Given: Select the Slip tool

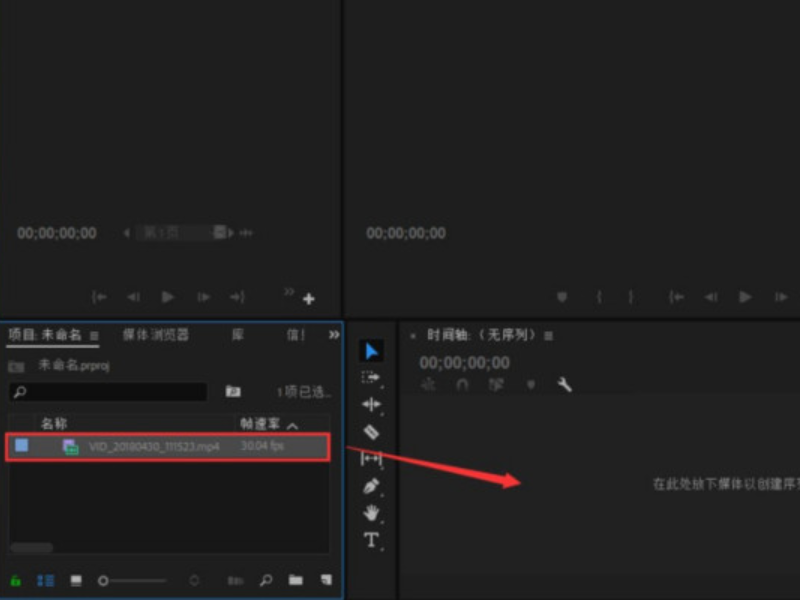Looking at the screenshot, I should point(371,458).
